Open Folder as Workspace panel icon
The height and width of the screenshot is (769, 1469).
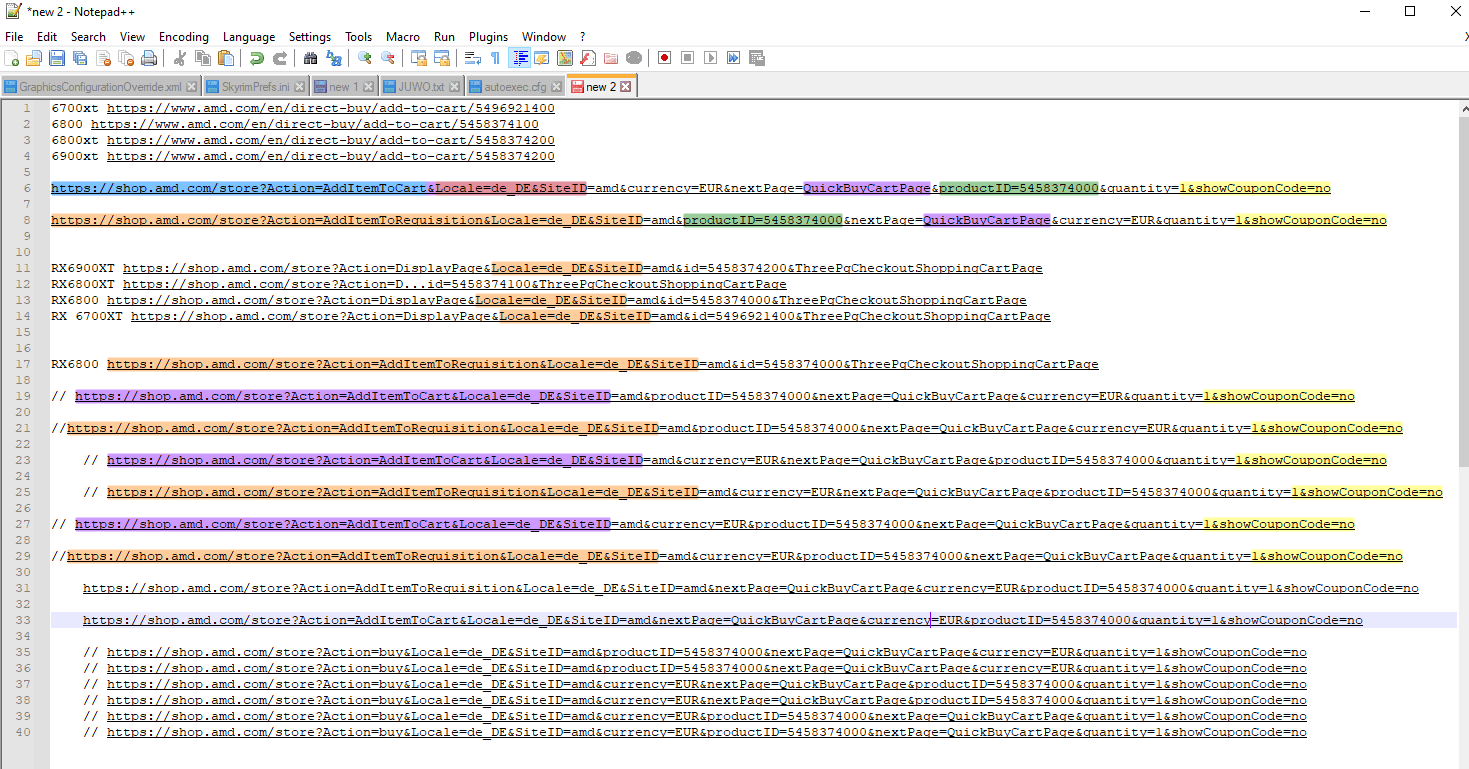tap(611, 58)
